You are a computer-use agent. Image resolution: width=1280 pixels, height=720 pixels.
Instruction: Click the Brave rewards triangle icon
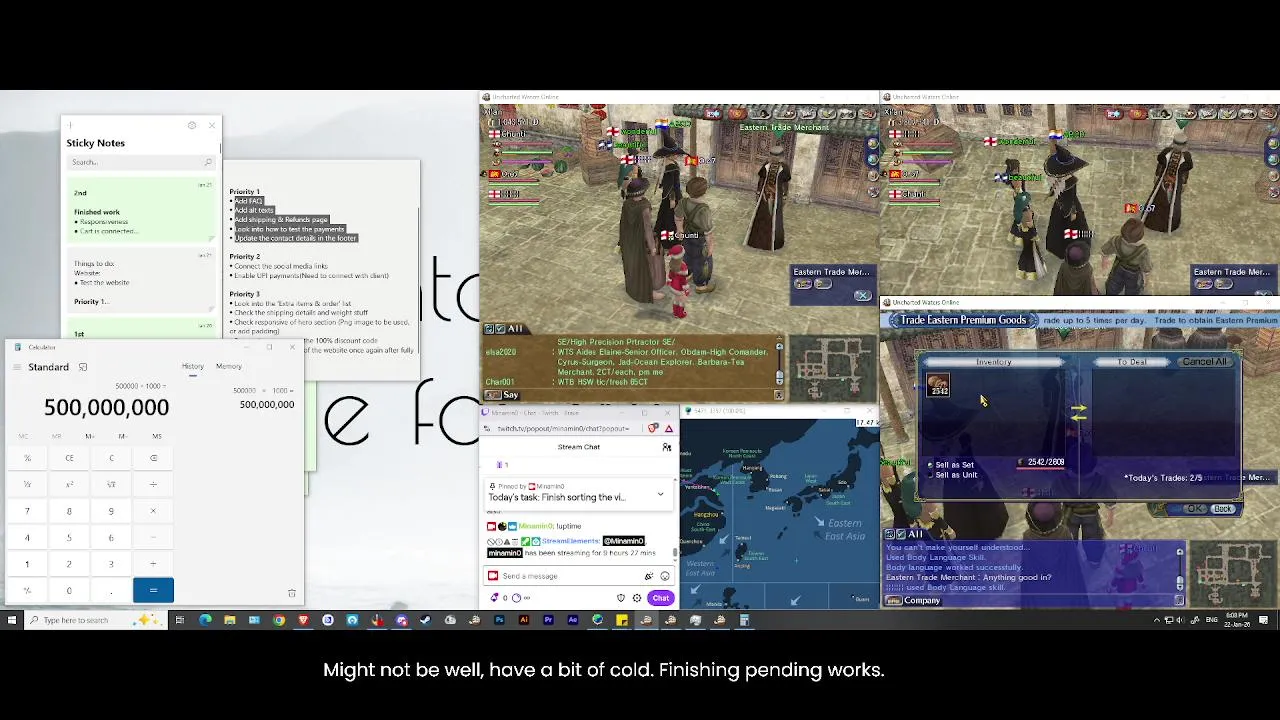(x=668, y=428)
